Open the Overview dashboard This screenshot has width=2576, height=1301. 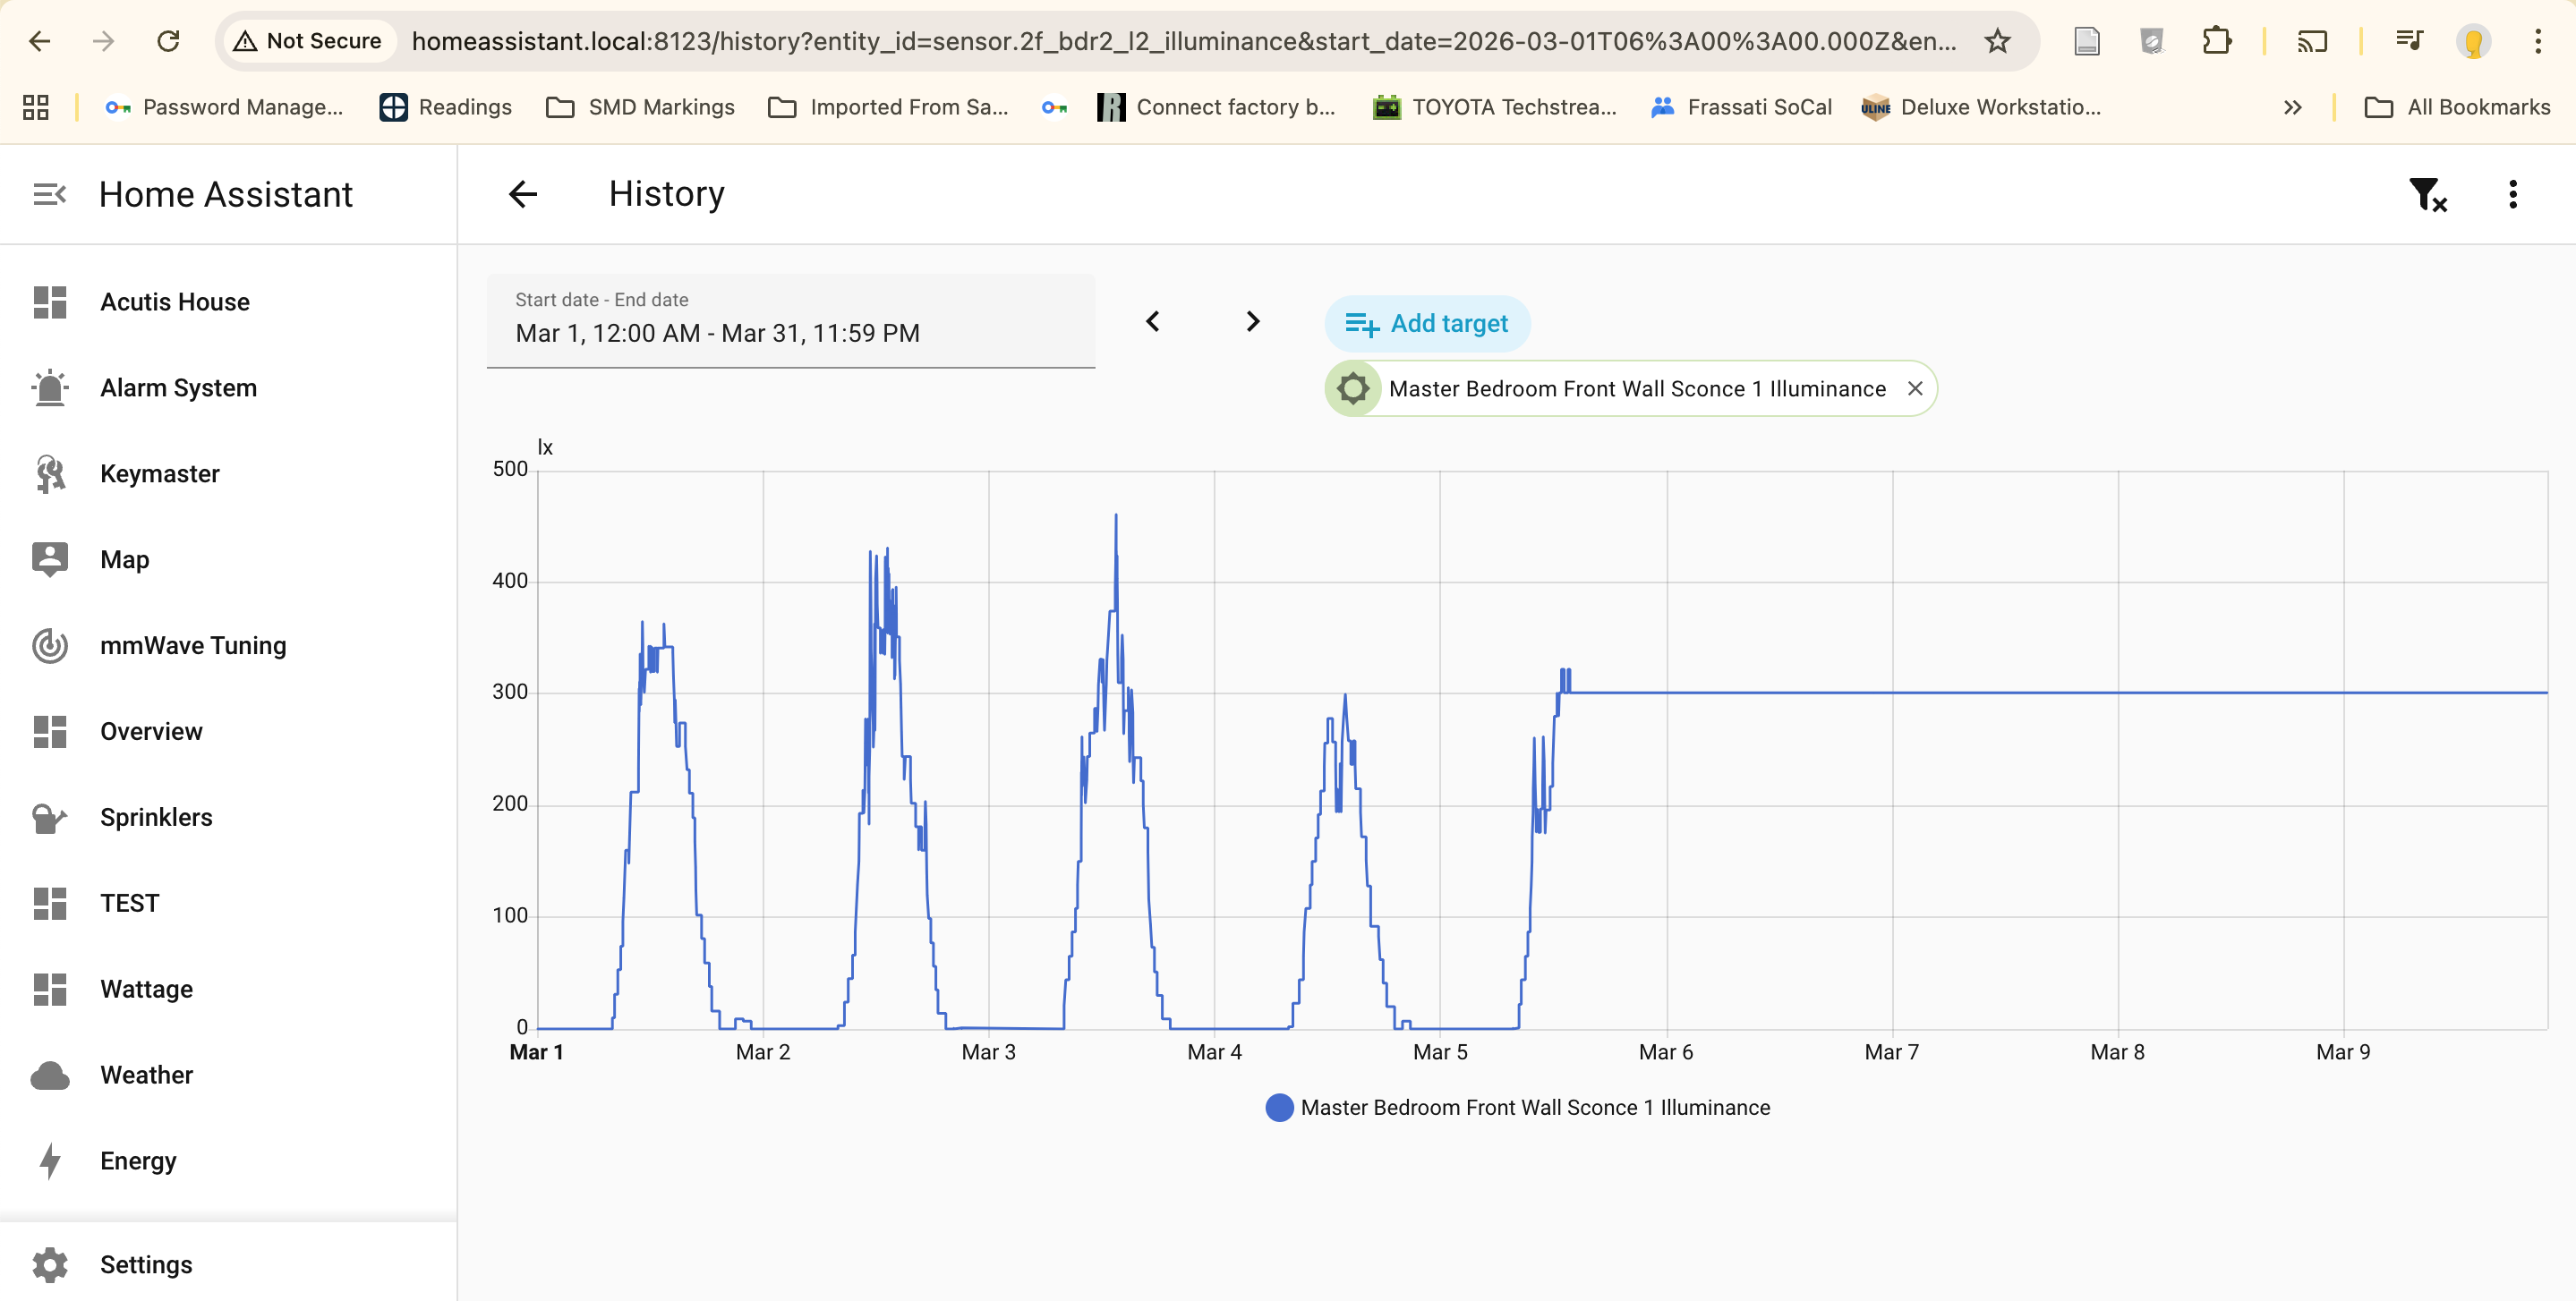(151, 732)
